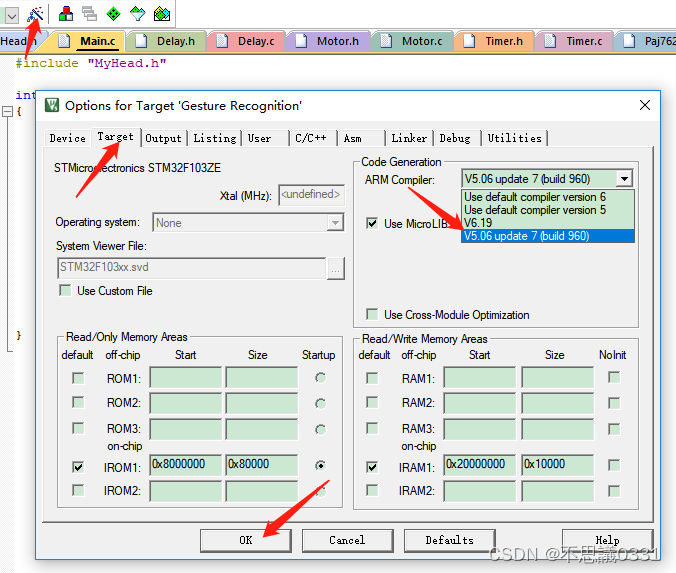Toggle the ROM2 default checkbox
The height and width of the screenshot is (573, 676).
point(78,402)
